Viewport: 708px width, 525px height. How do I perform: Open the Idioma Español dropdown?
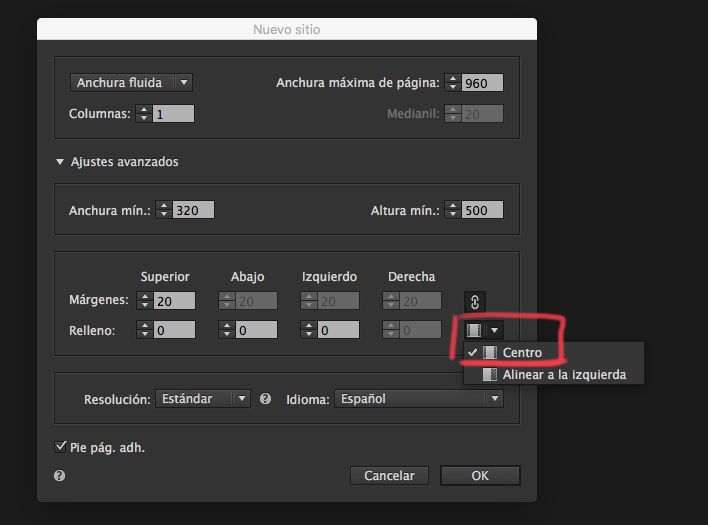(x=419, y=399)
